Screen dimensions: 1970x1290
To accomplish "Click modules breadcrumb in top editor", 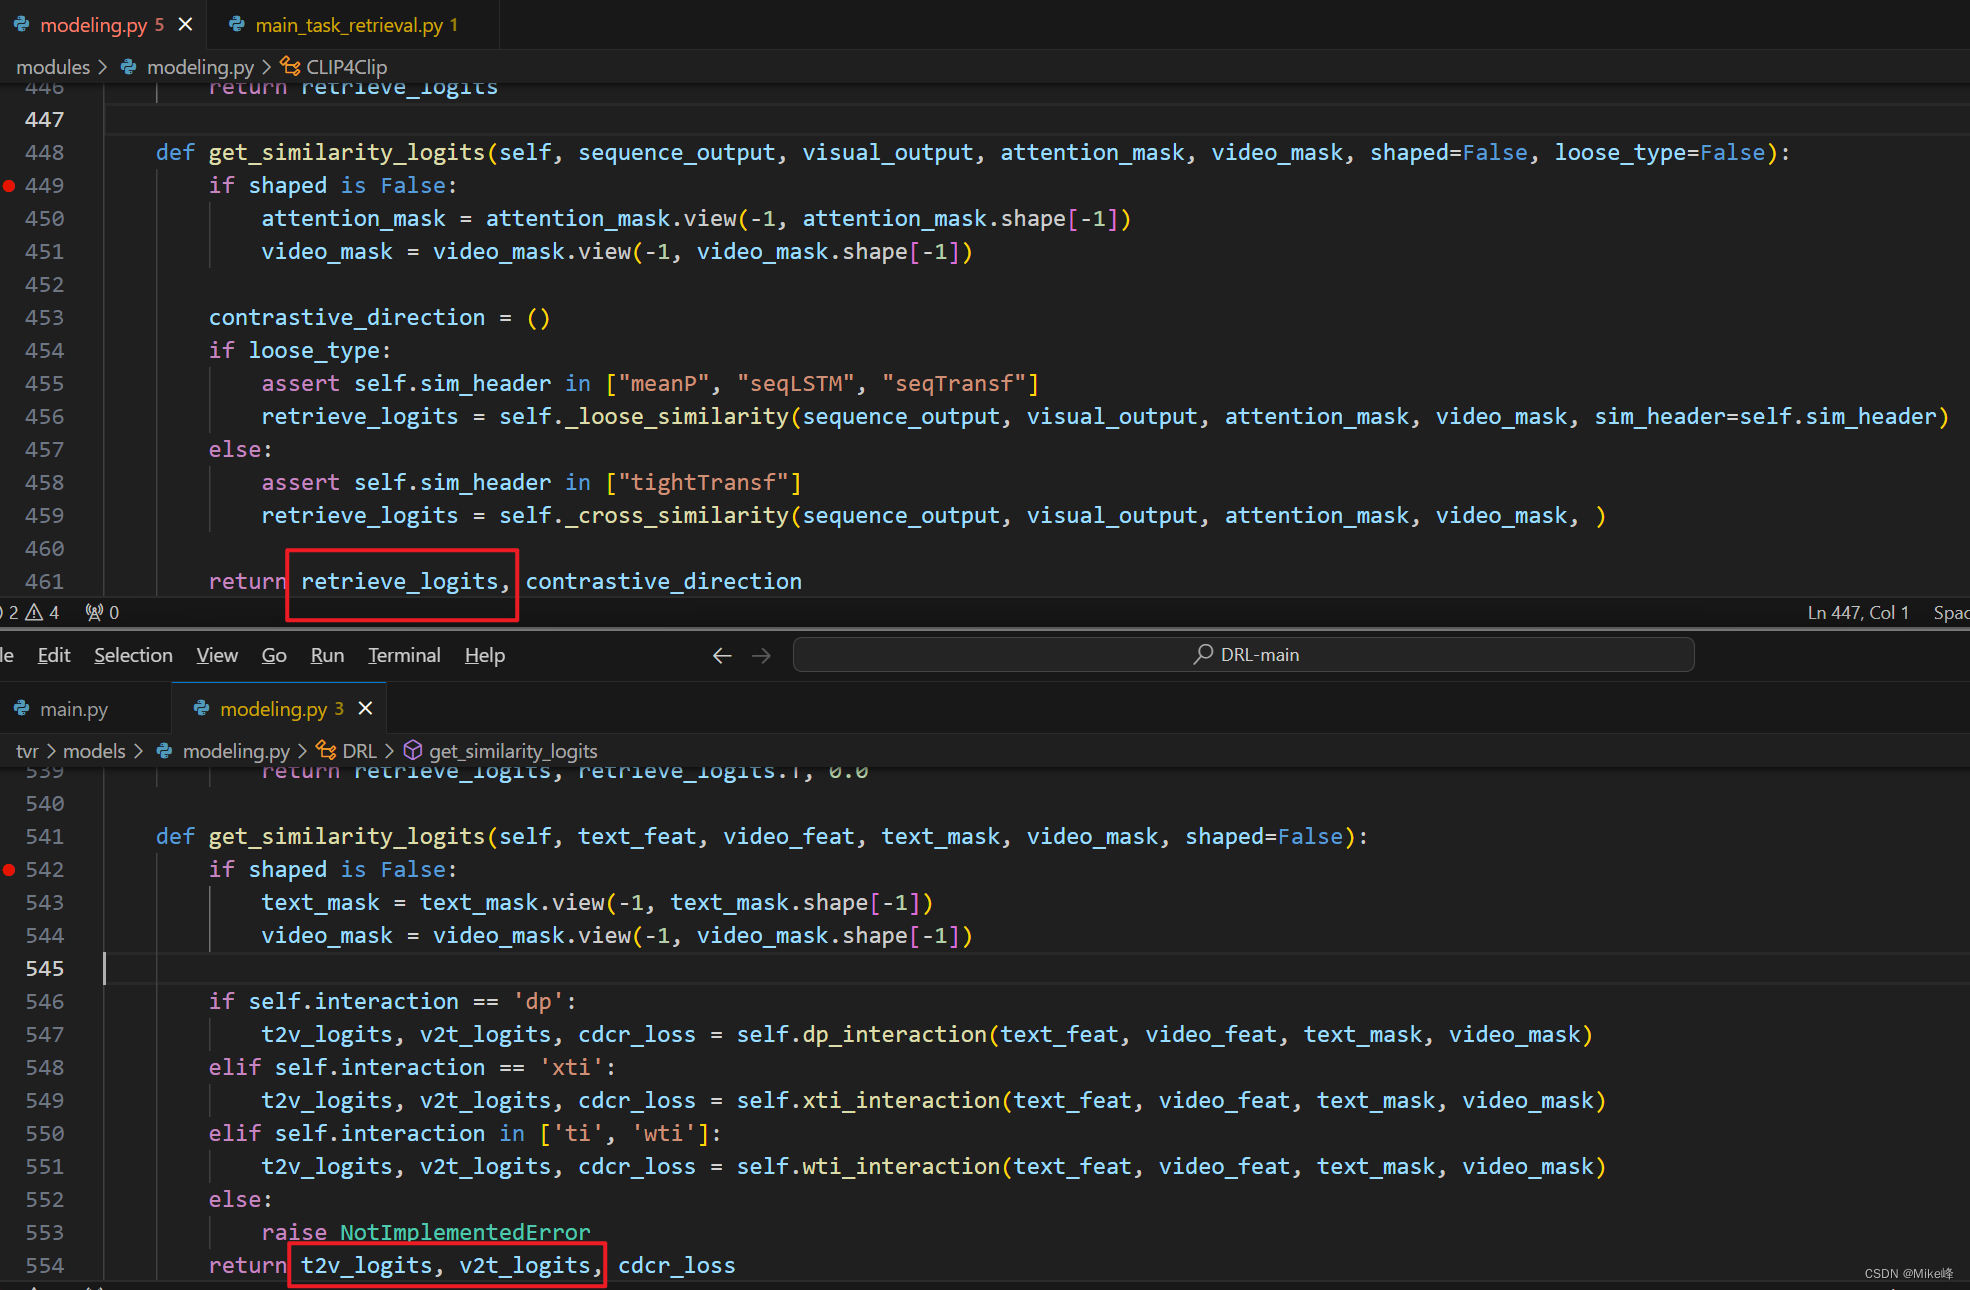I will click(x=53, y=67).
